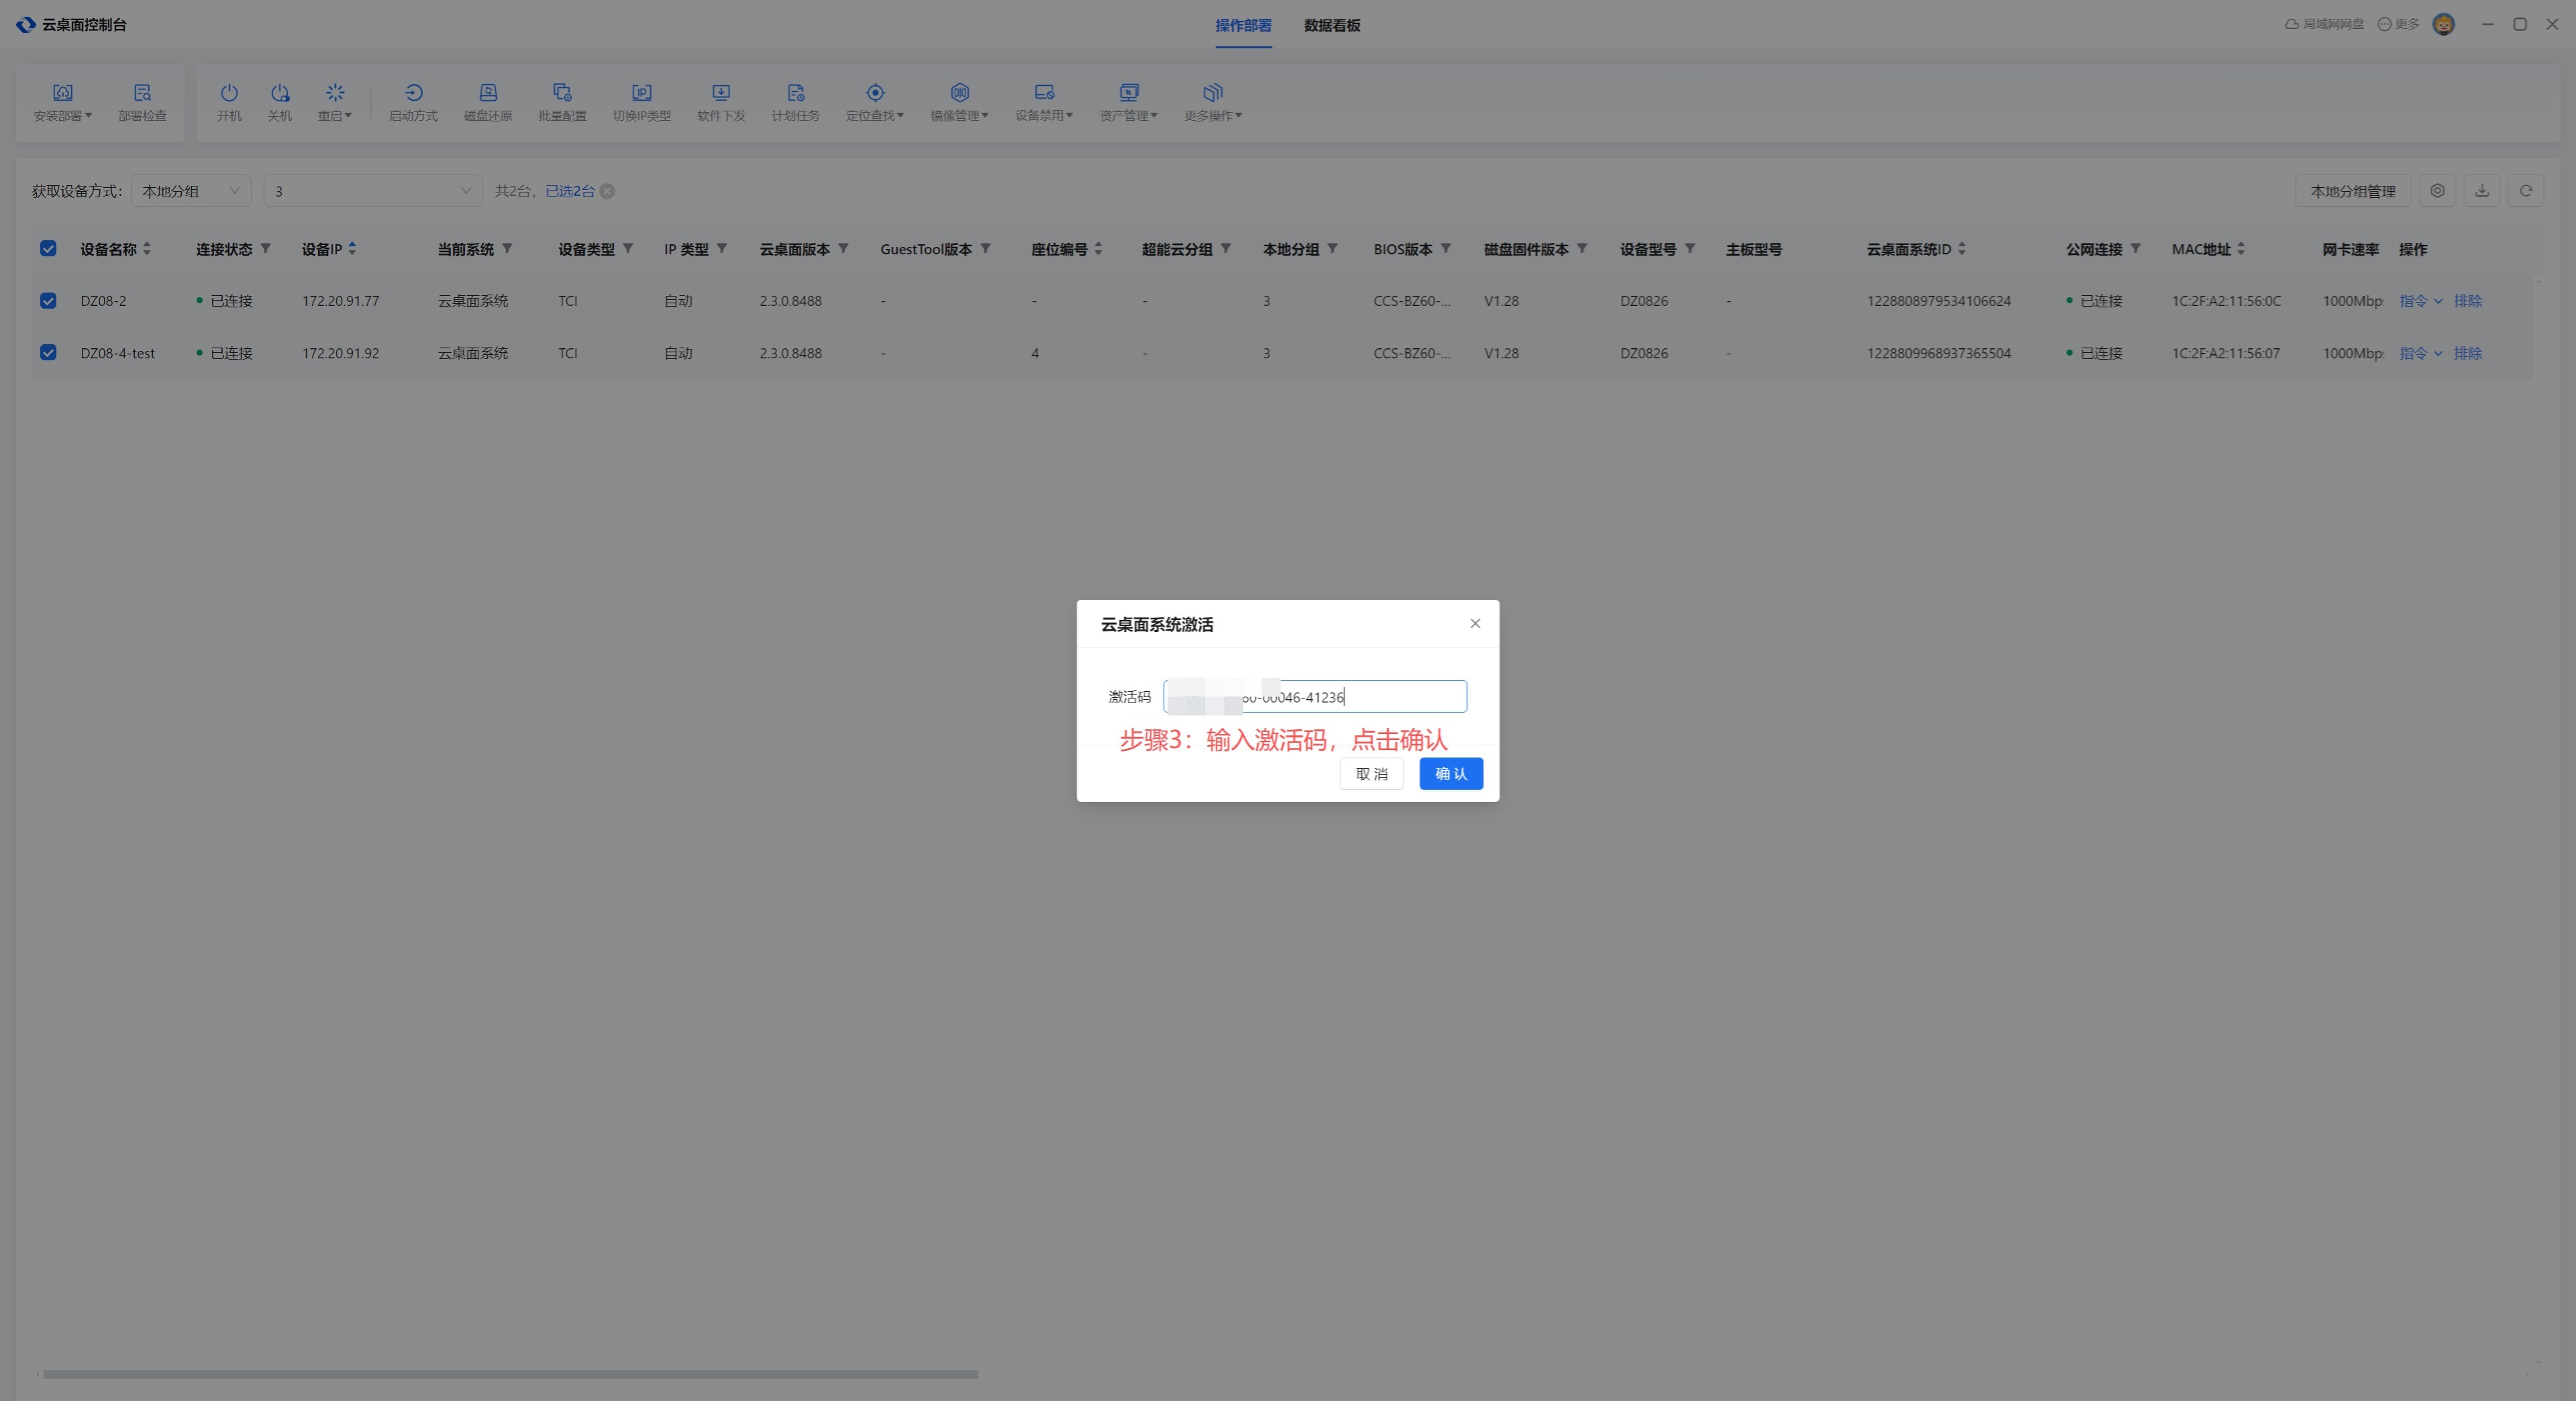Click the 取消 button in activation dialog
The width and height of the screenshot is (2576, 1401).
pos(1371,774)
